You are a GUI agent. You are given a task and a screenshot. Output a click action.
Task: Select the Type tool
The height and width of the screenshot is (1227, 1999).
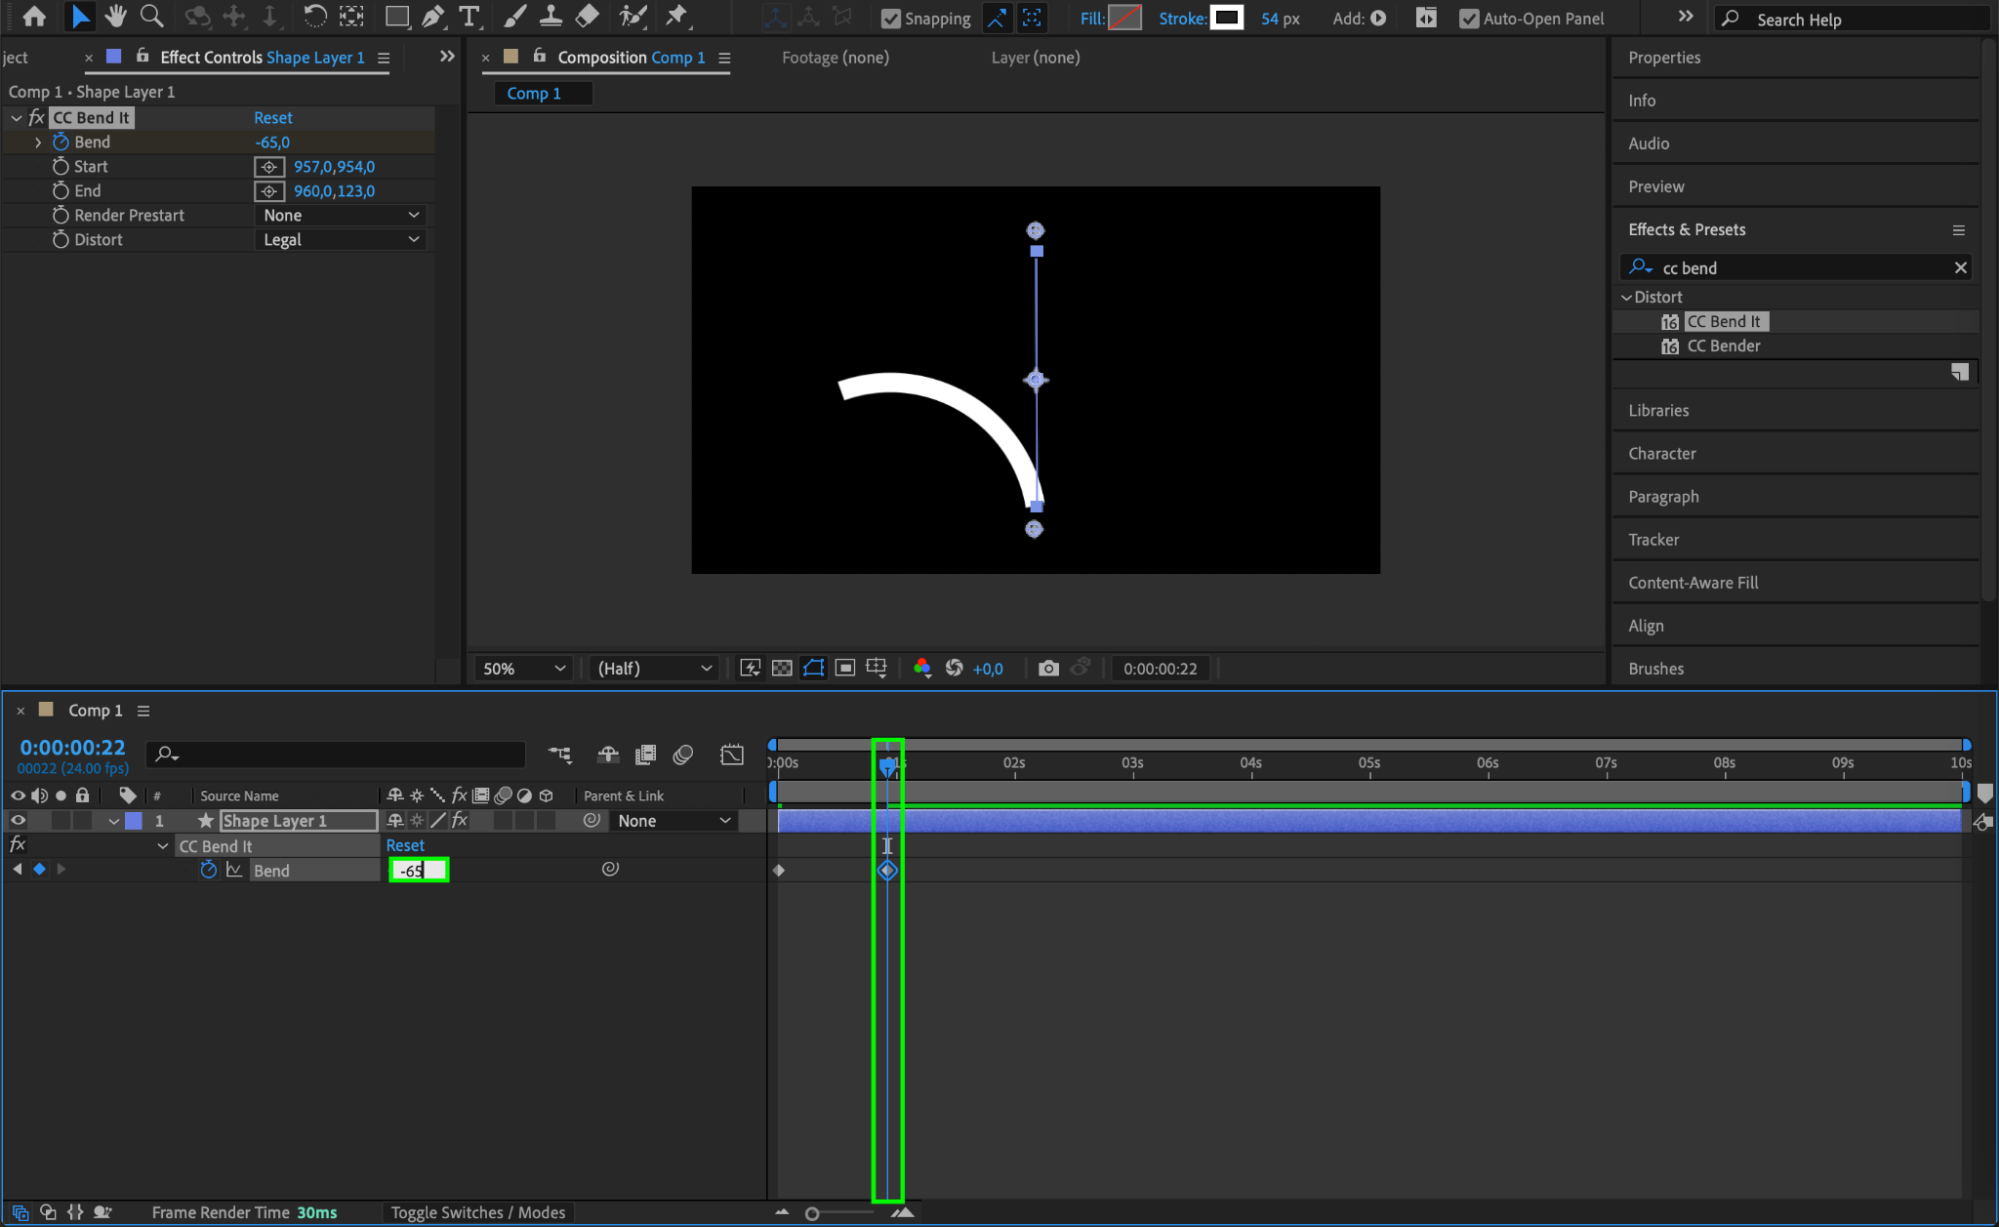tap(468, 16)
